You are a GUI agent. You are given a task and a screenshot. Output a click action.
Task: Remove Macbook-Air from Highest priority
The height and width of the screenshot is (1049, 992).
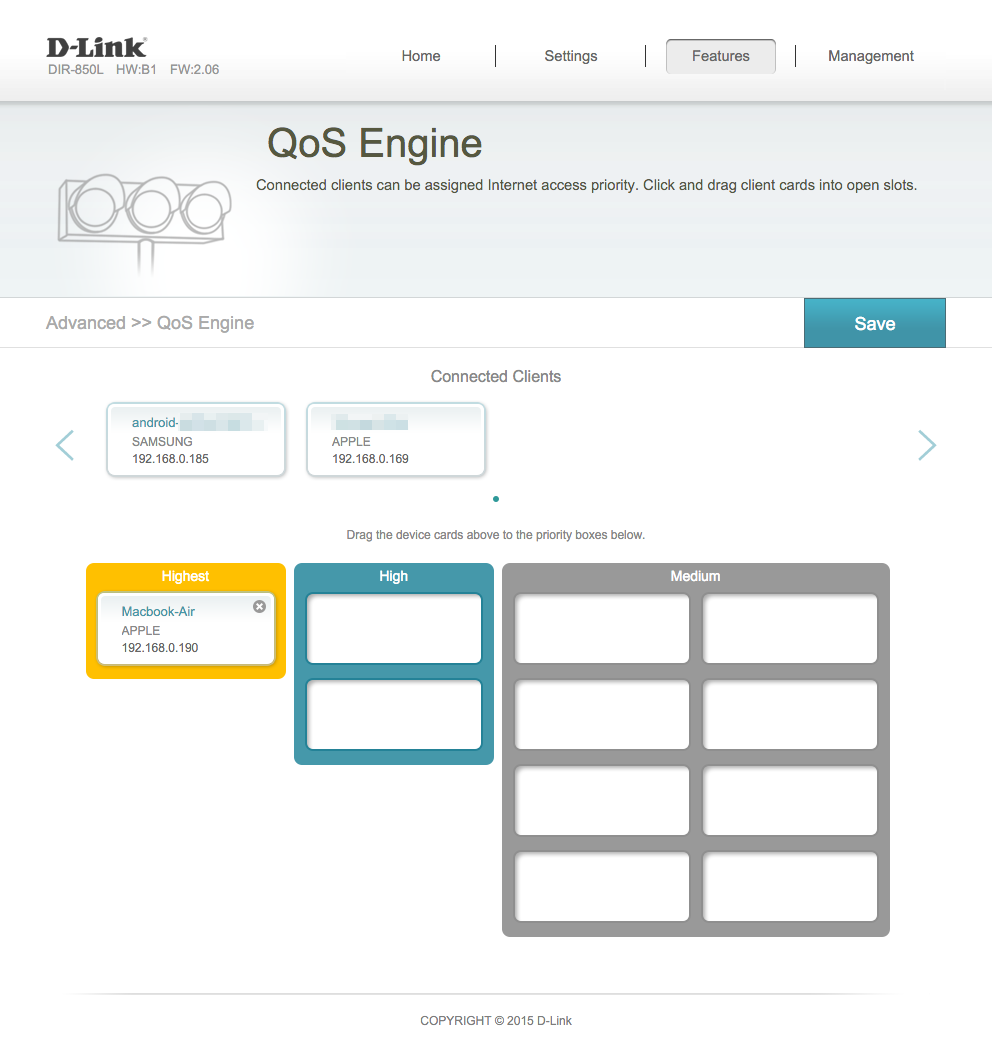pyautogui.click(x=260, y=606)
